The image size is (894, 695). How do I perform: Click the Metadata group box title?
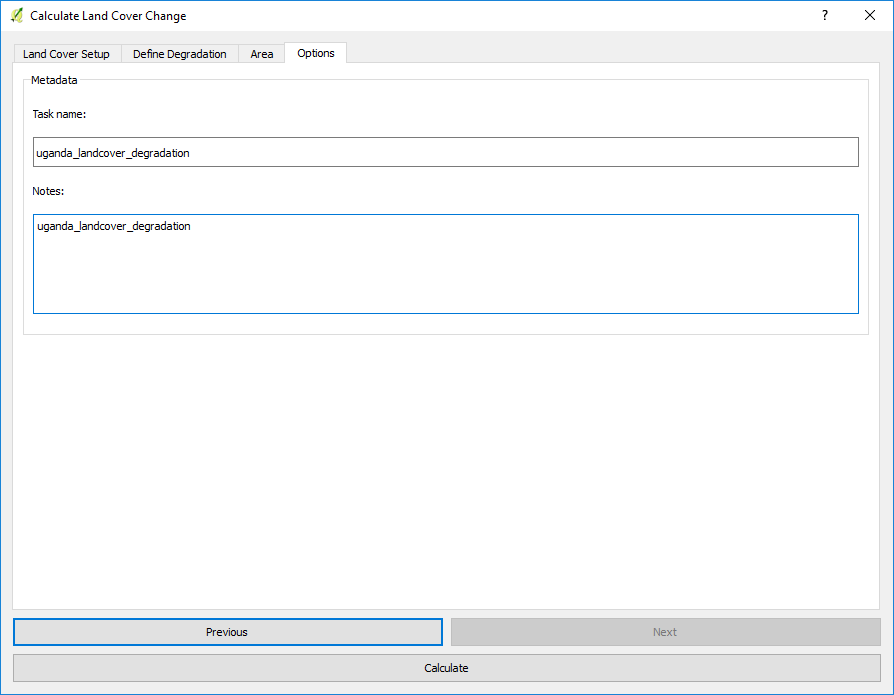click(54, 80)
